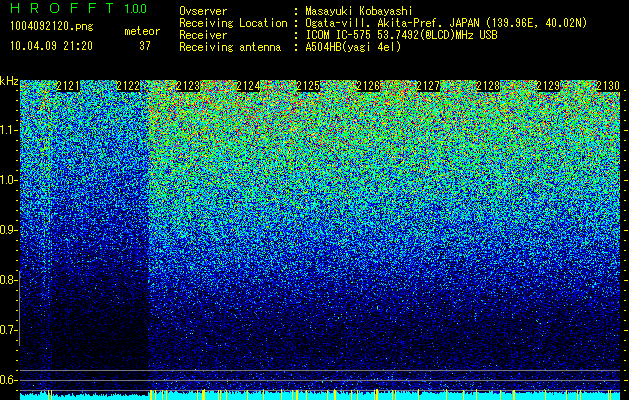The image size is (629, 400).
Task: Click the observer name Masayuki Kobayashi
Action: point(359,11)
